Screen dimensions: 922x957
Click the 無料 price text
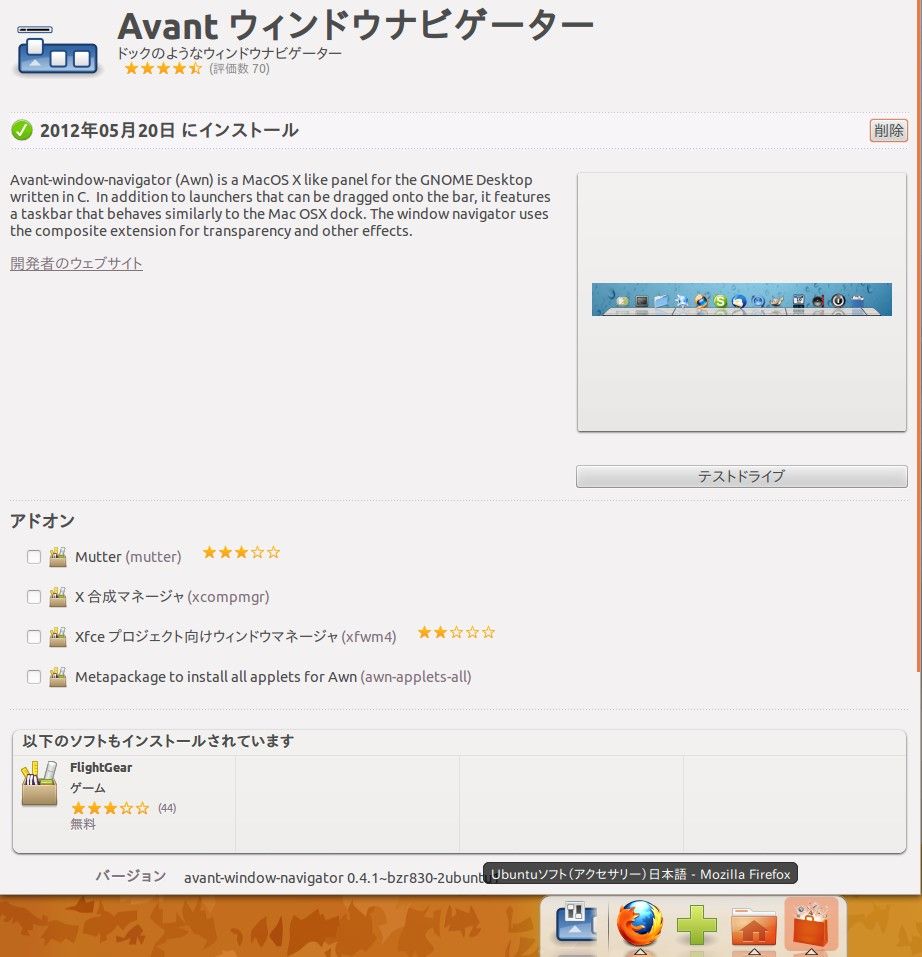(82, 825)
